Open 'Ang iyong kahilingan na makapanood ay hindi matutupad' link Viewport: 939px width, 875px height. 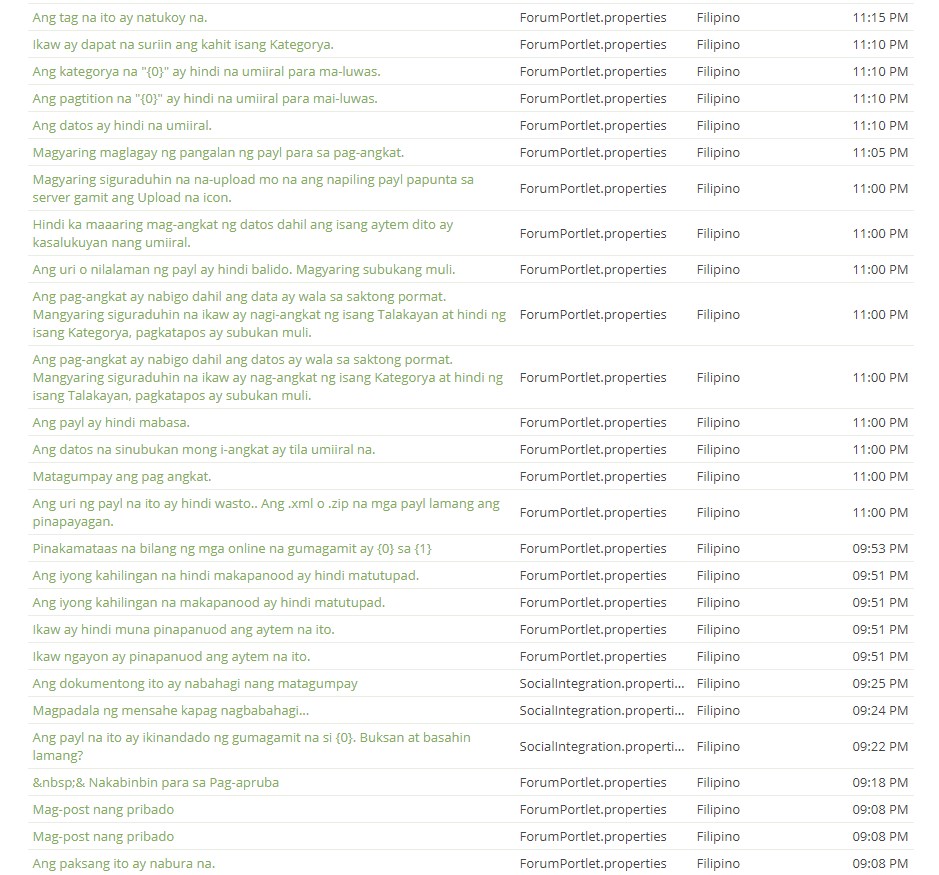click(208, 602)
